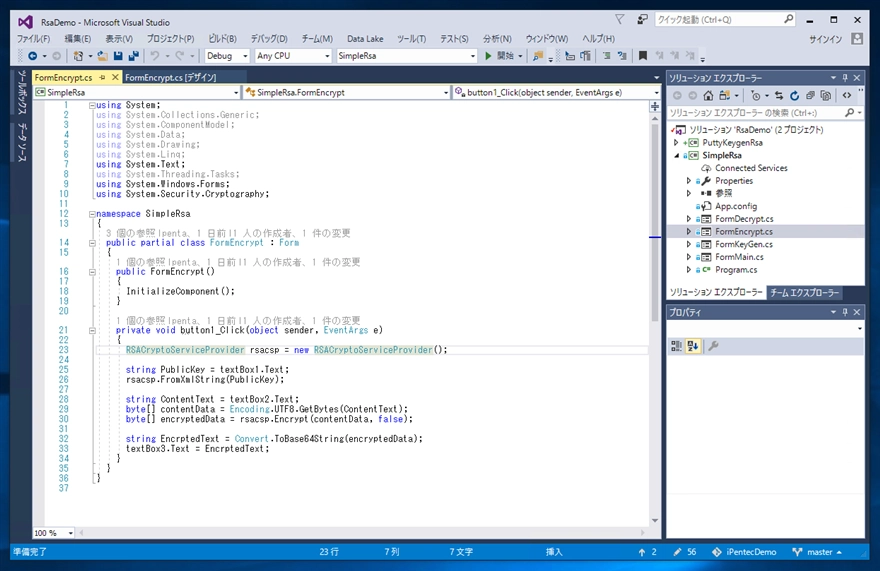
Task: Click the notifications flag icon in title bar
Action: 620,20
